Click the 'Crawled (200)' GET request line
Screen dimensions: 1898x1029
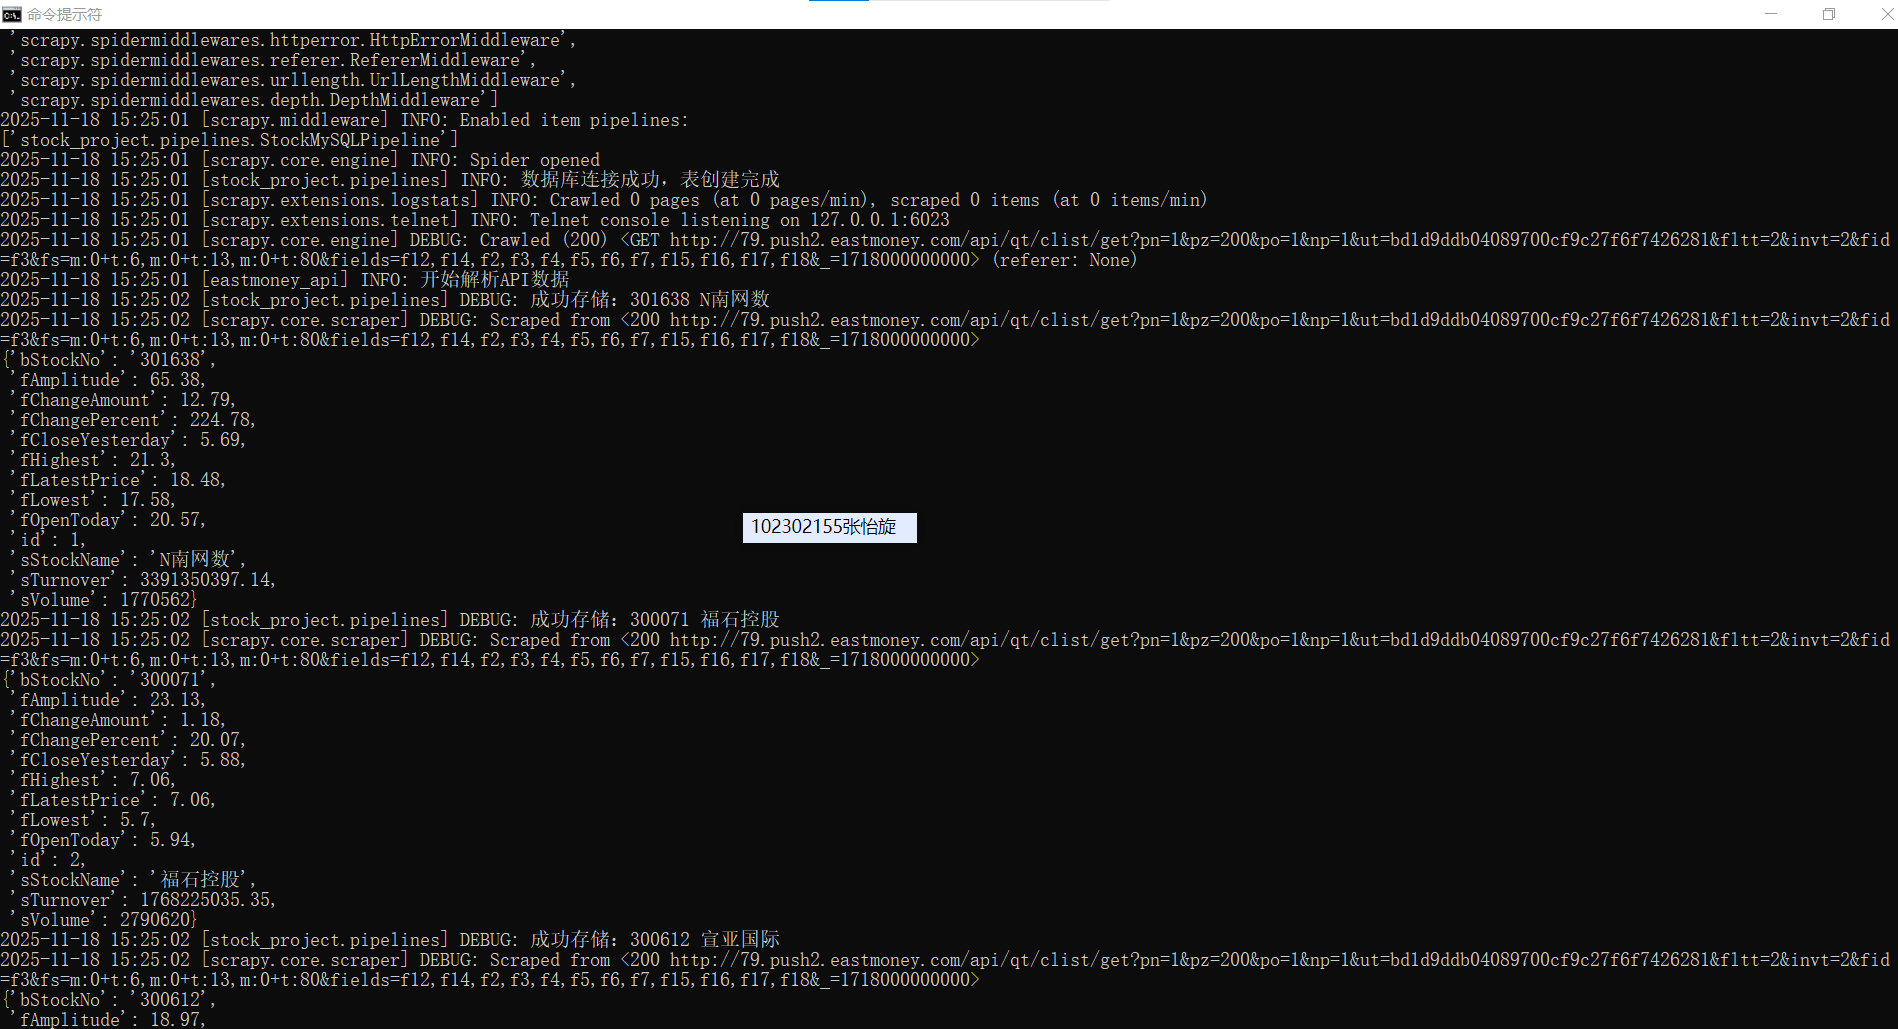pos(945,250)
